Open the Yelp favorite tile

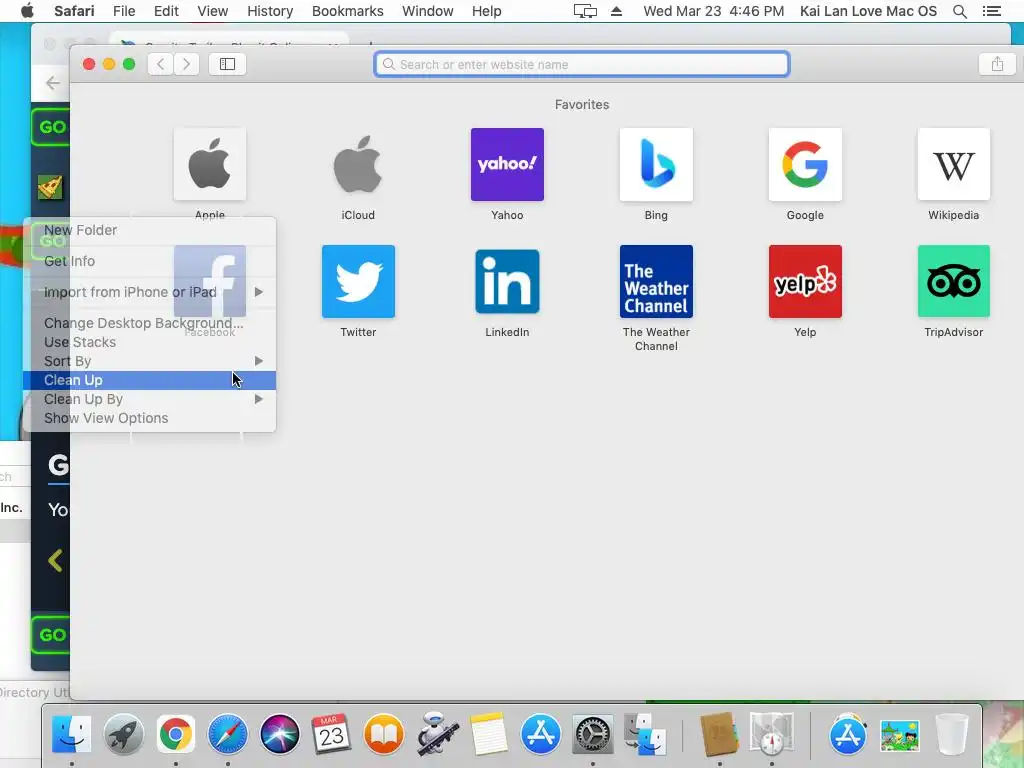point(805,281)
